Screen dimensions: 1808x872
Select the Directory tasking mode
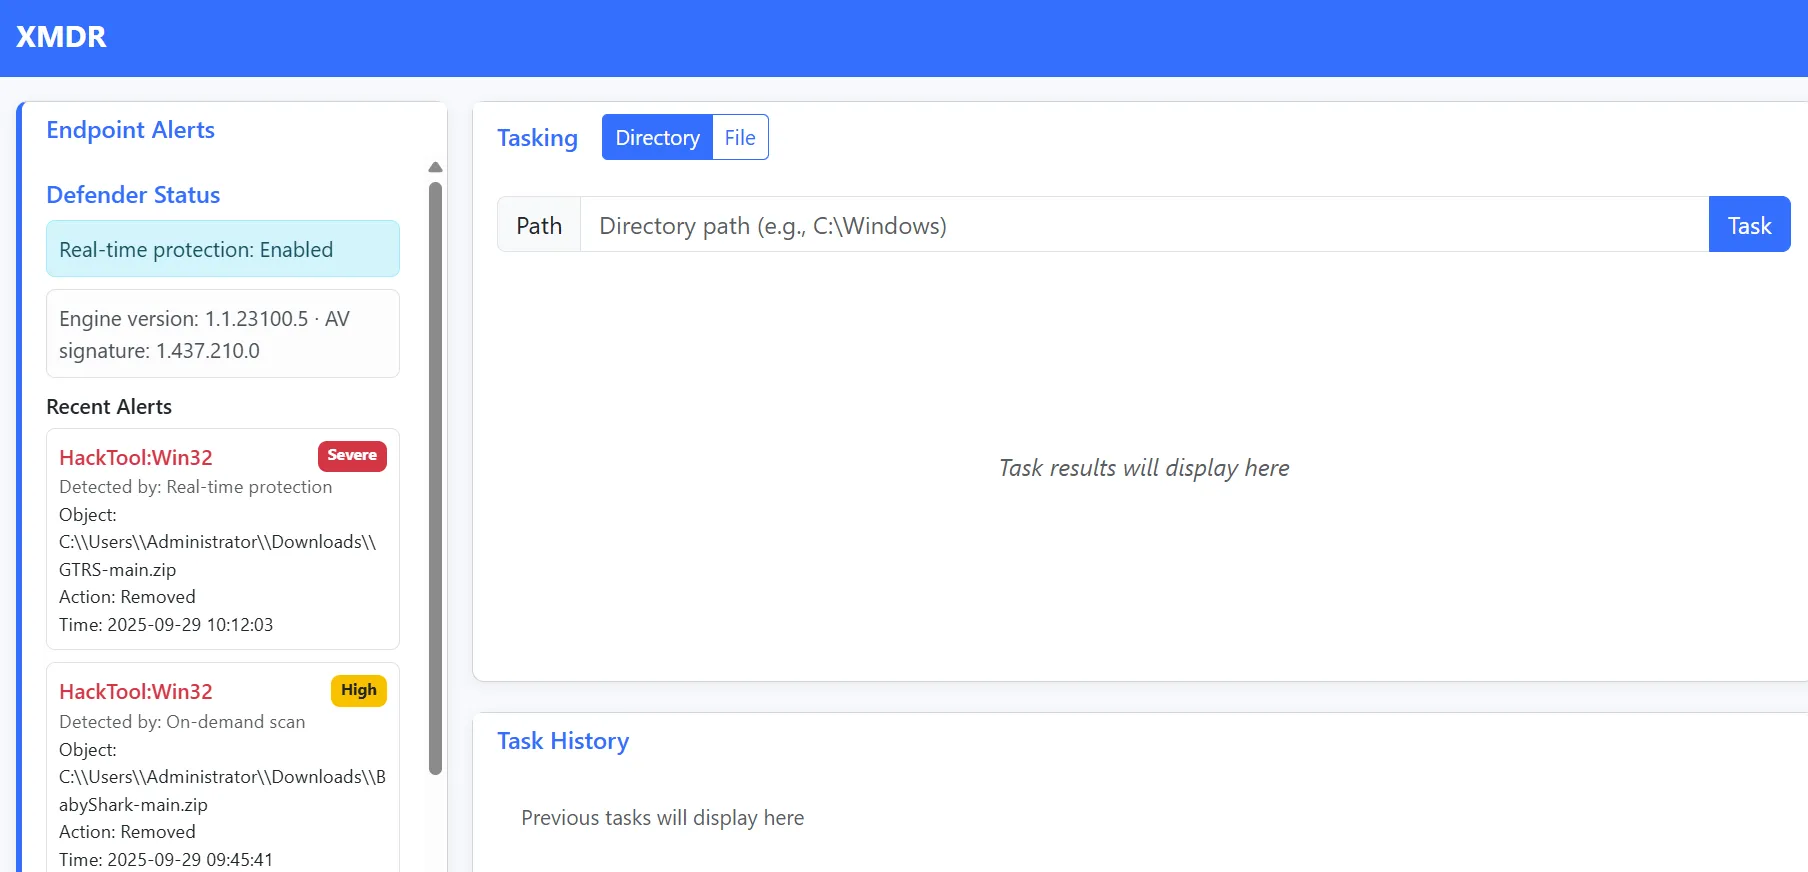(x=657, y=137)
